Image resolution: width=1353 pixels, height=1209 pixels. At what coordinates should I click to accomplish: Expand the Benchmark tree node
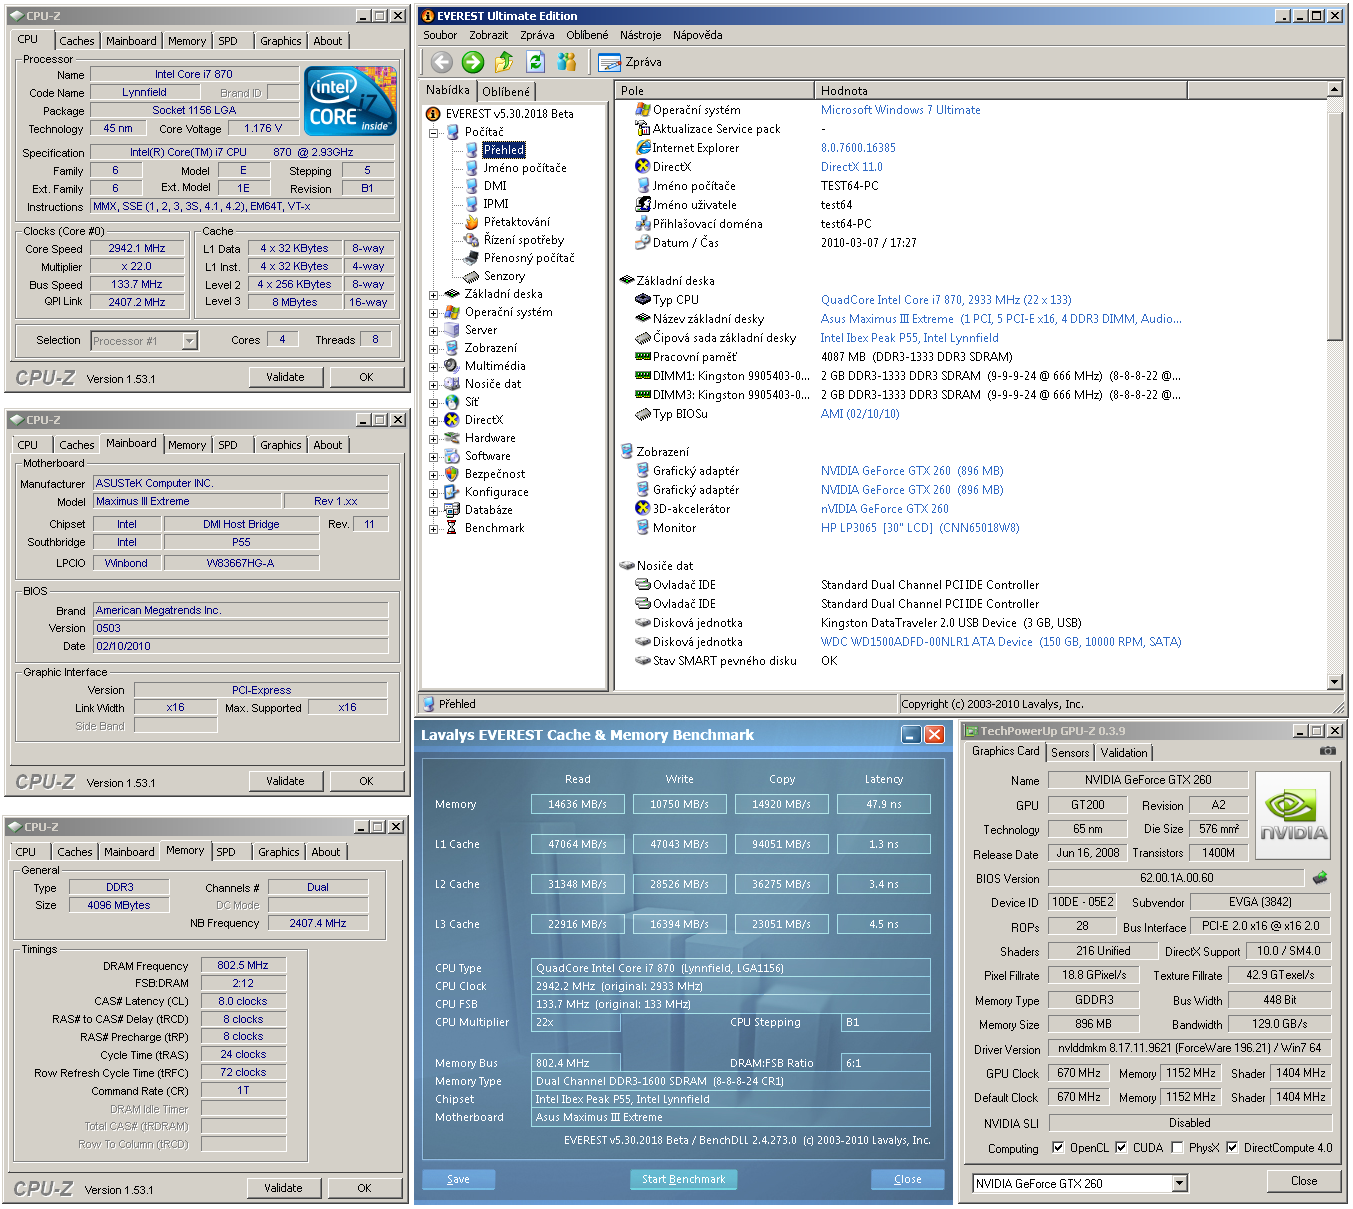434,529
